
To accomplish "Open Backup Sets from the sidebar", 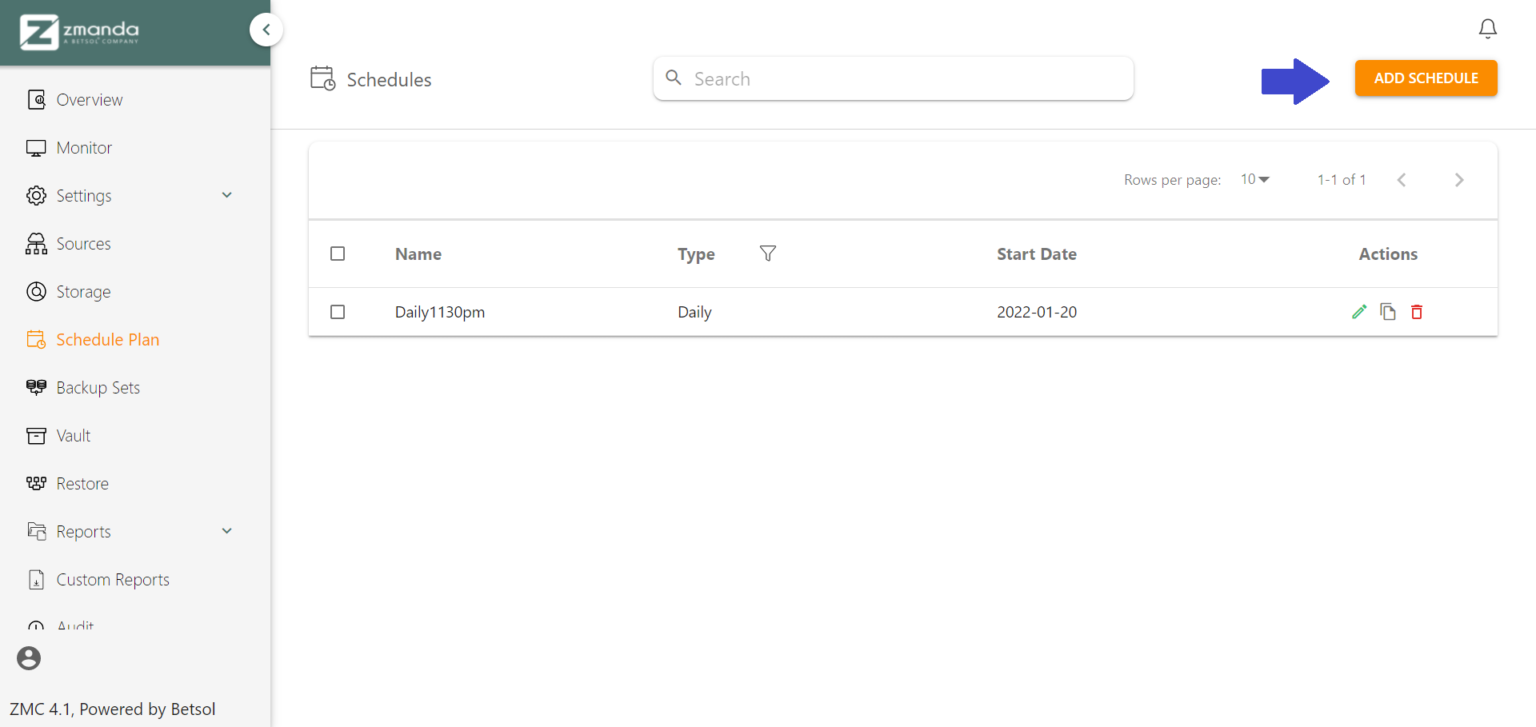I will 98,387.
